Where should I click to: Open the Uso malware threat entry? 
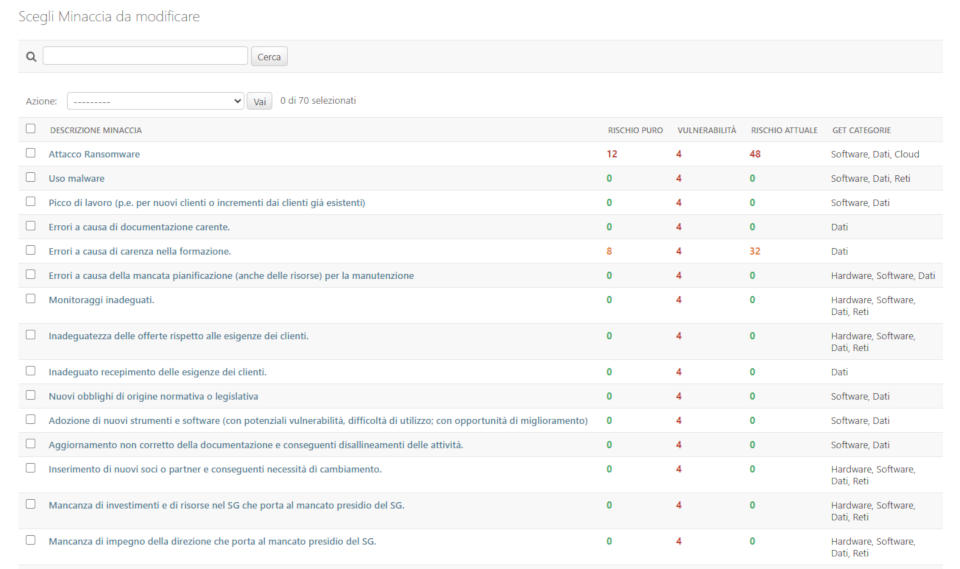76,178
